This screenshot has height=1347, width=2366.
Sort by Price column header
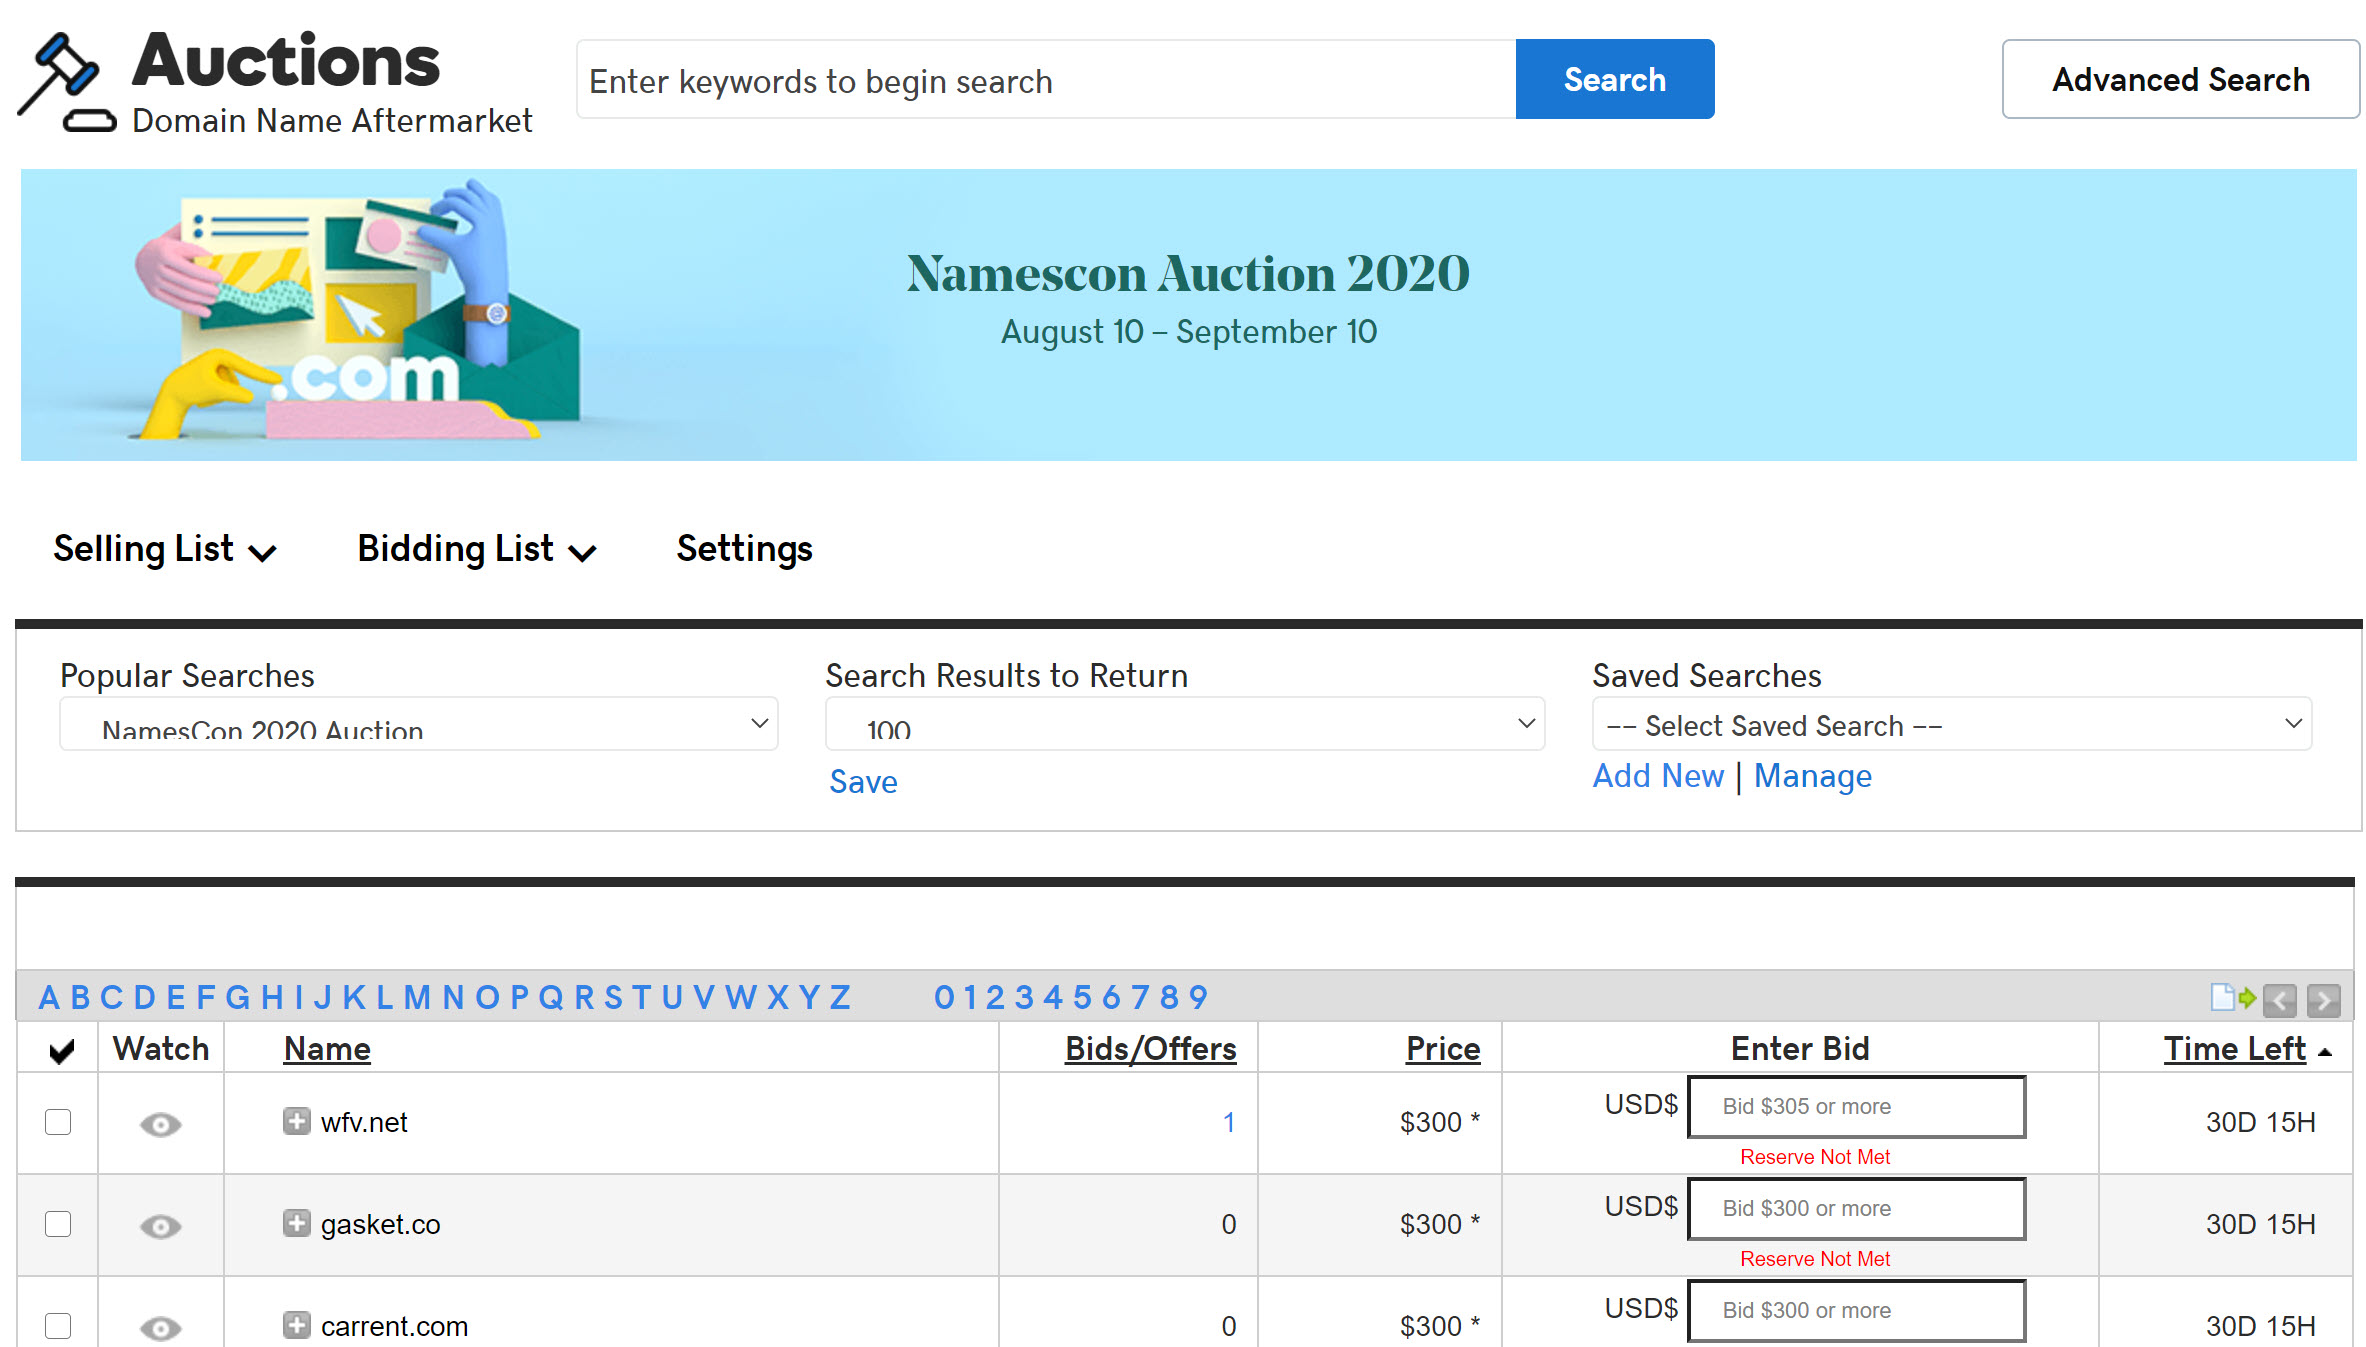(1442, 1049)
